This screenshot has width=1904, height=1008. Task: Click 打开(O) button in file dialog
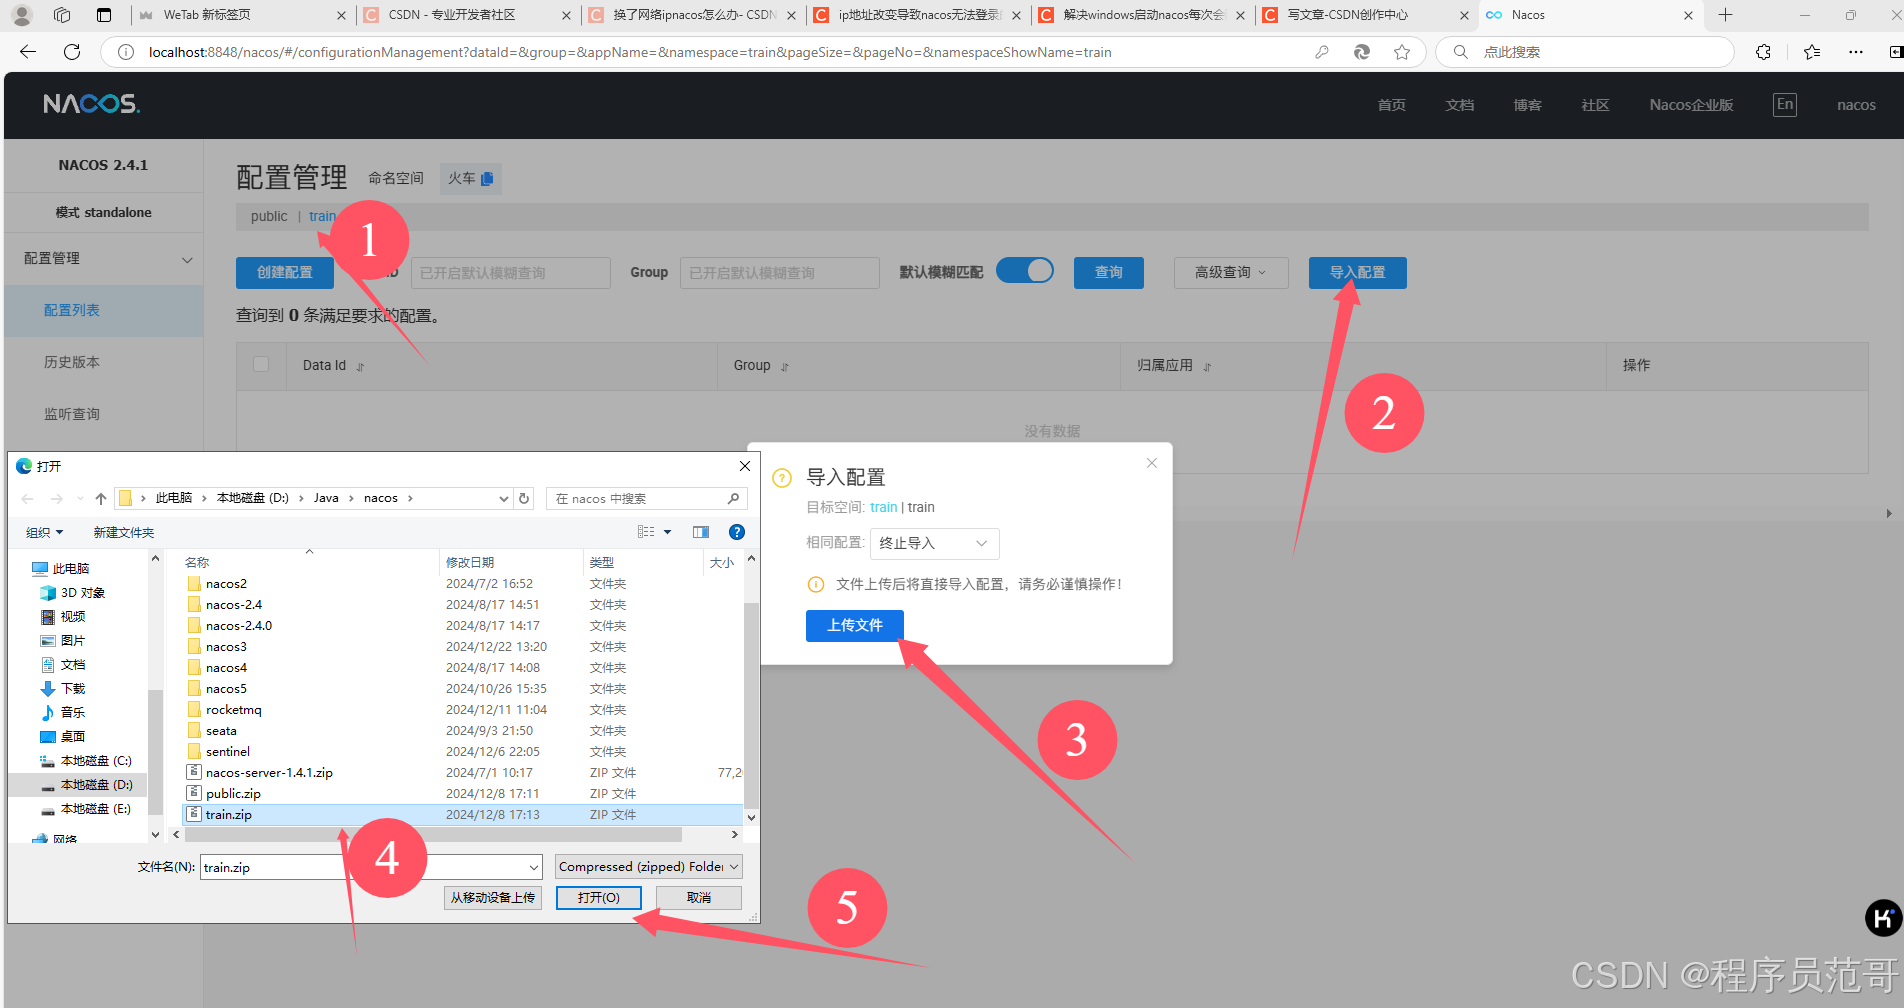pyautogui.click(x=599, y=897)
